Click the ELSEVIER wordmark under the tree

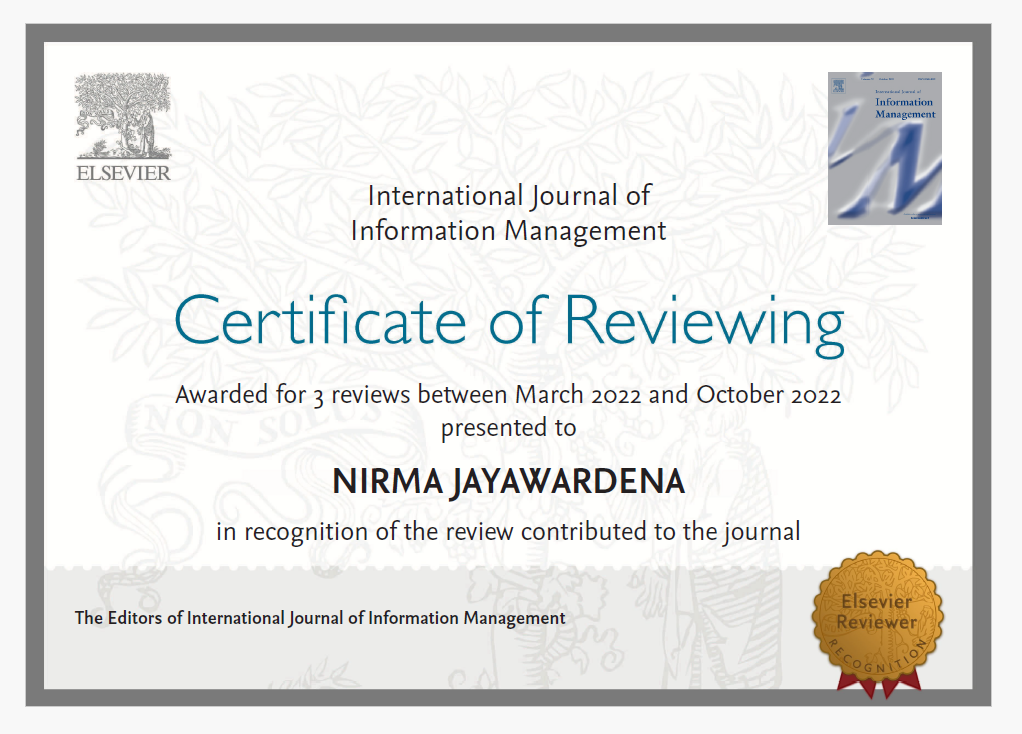pos(123,173)
